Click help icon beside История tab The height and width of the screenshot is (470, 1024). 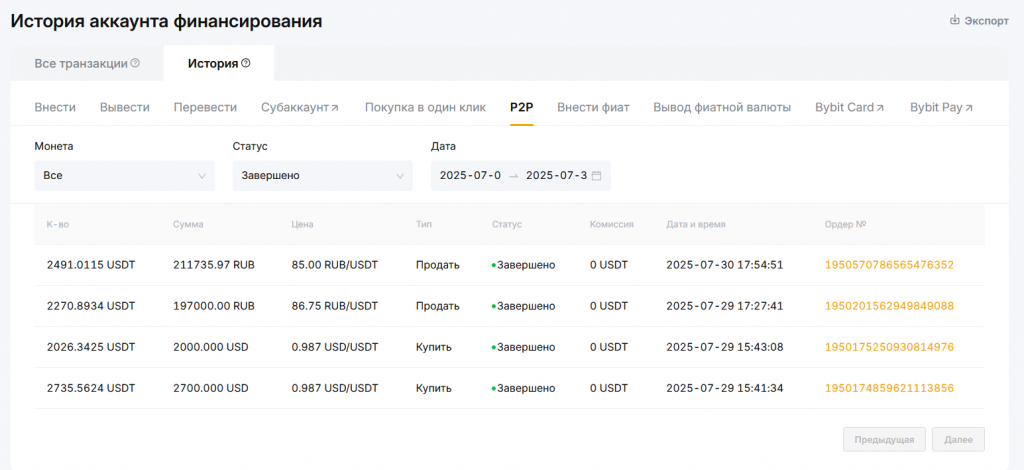coord(246,64)
